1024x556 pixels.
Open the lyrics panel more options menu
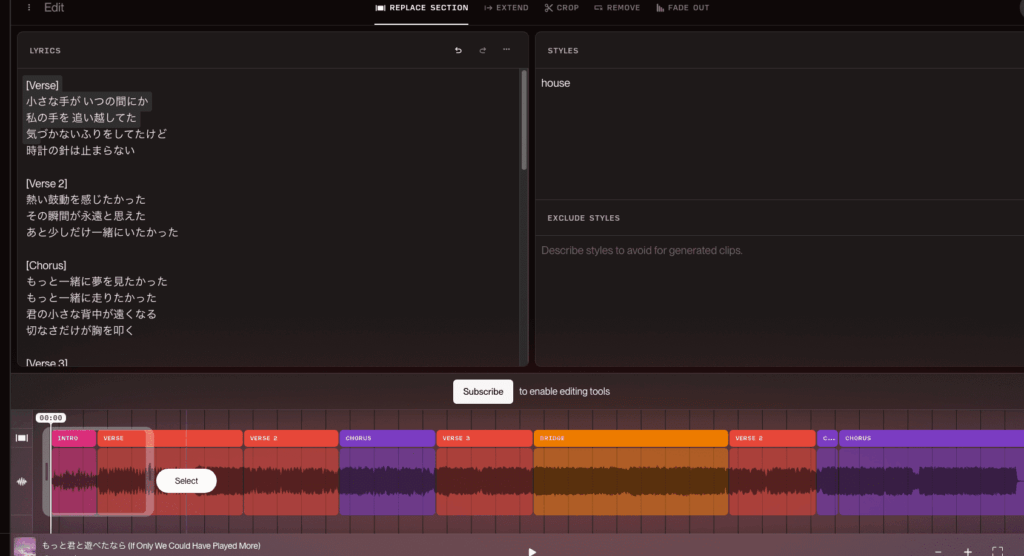[507, 50]
